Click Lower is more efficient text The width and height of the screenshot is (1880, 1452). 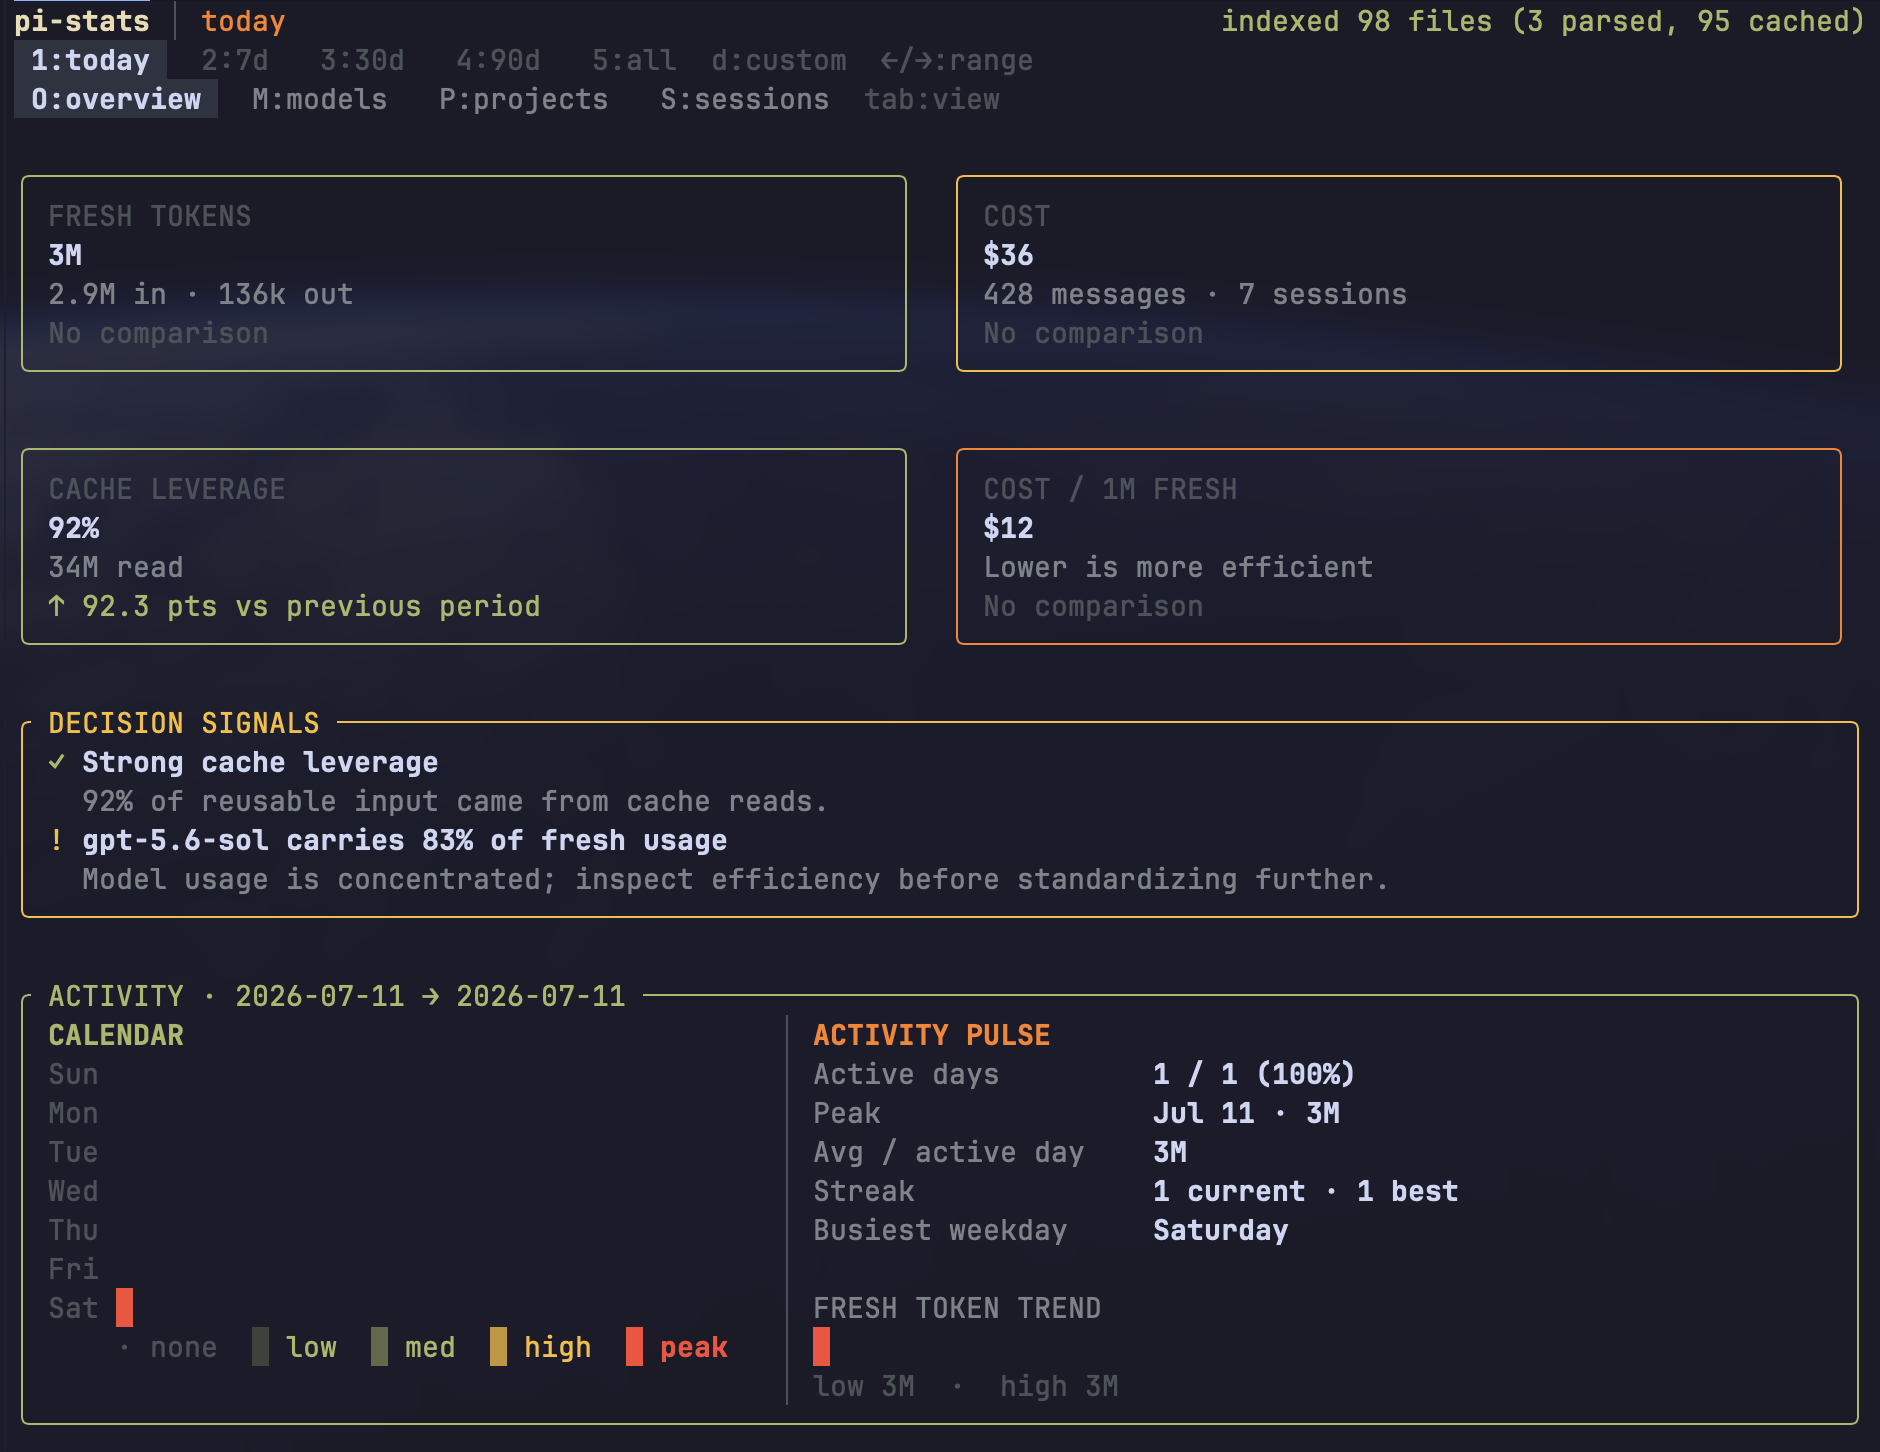click(1178, 567)
